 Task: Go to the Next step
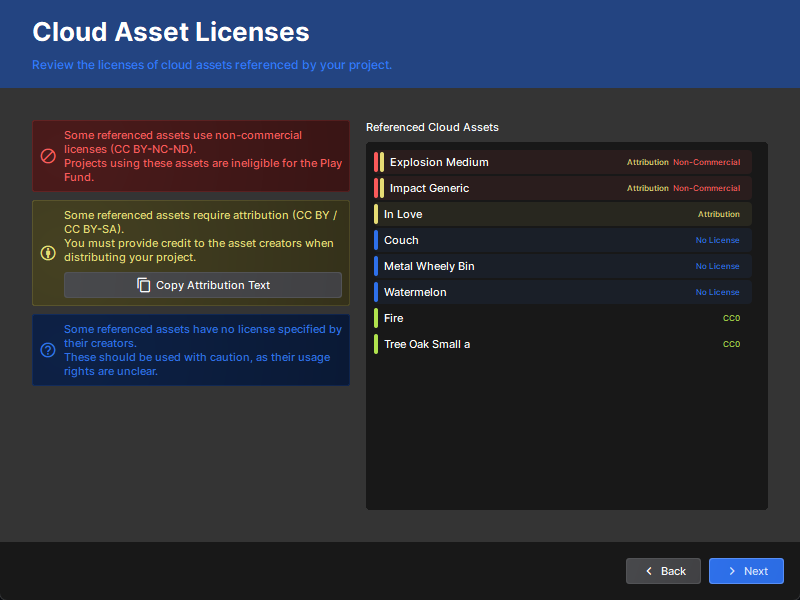746,571
